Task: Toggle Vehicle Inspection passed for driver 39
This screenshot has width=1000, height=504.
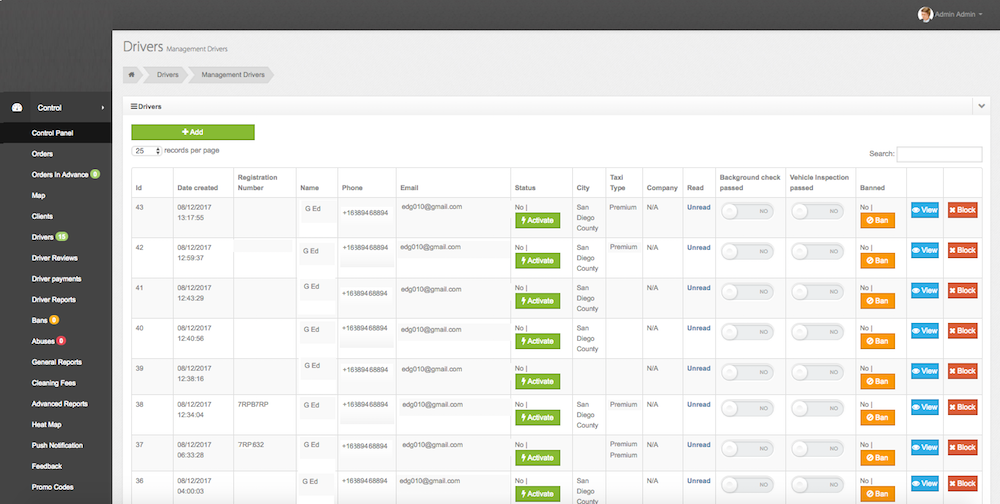Action: [817, 372]
